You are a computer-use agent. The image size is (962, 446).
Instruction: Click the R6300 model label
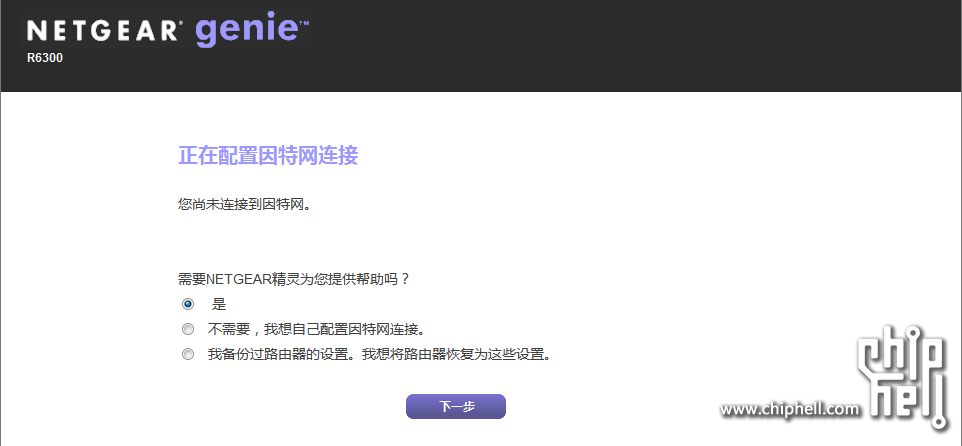click(x=45, y=58)
